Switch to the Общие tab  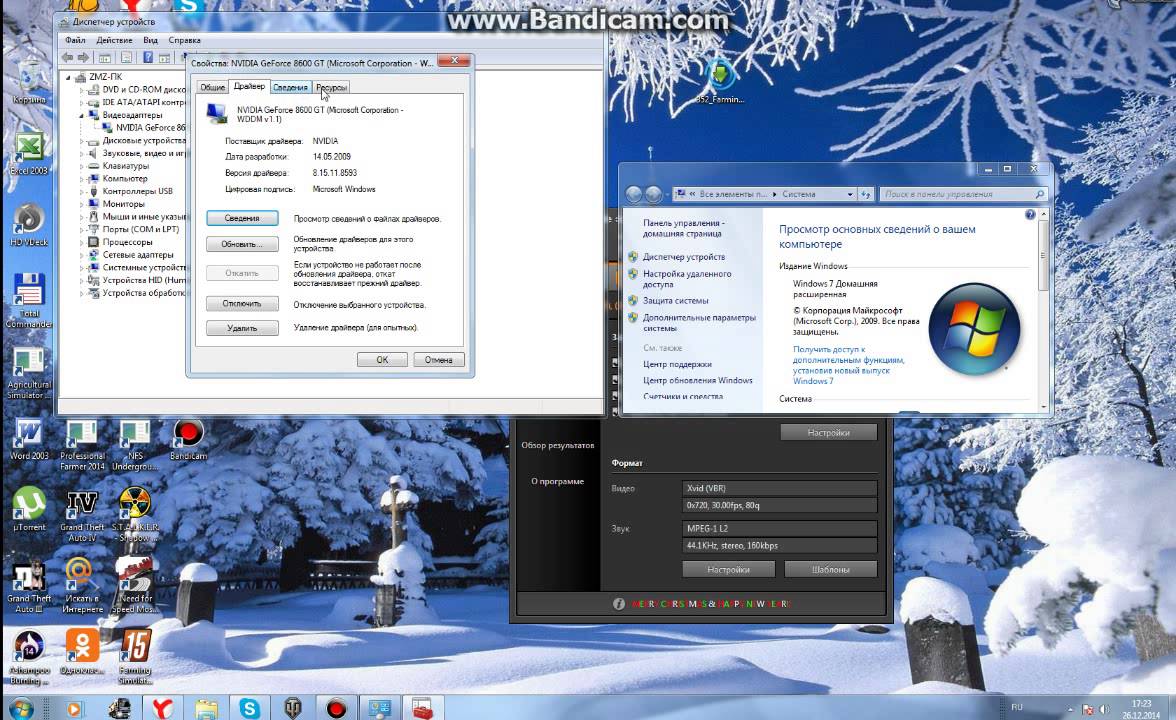[x=212, y=88]
